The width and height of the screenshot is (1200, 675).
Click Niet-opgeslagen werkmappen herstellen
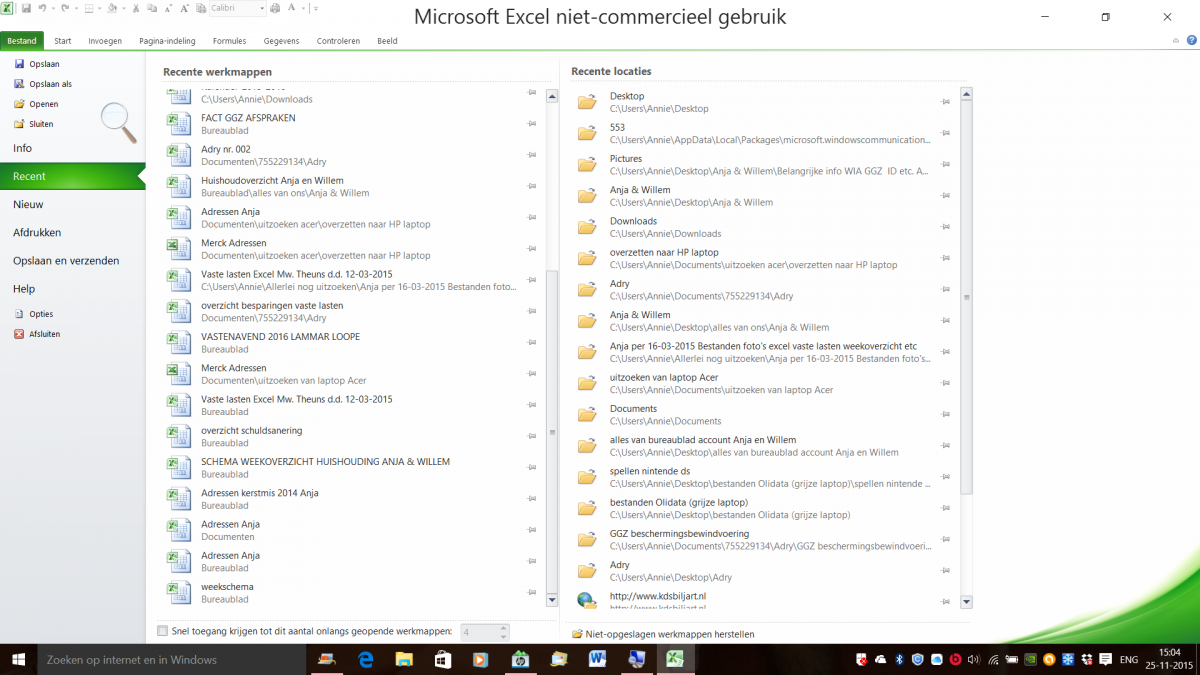[x=663, y=634]
